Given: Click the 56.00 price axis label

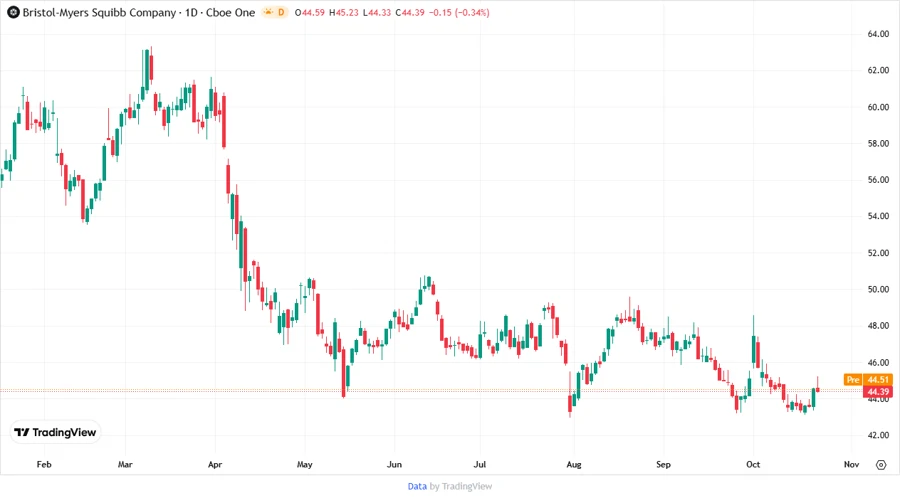Looking at the screenshot, I should click(878, 180).
